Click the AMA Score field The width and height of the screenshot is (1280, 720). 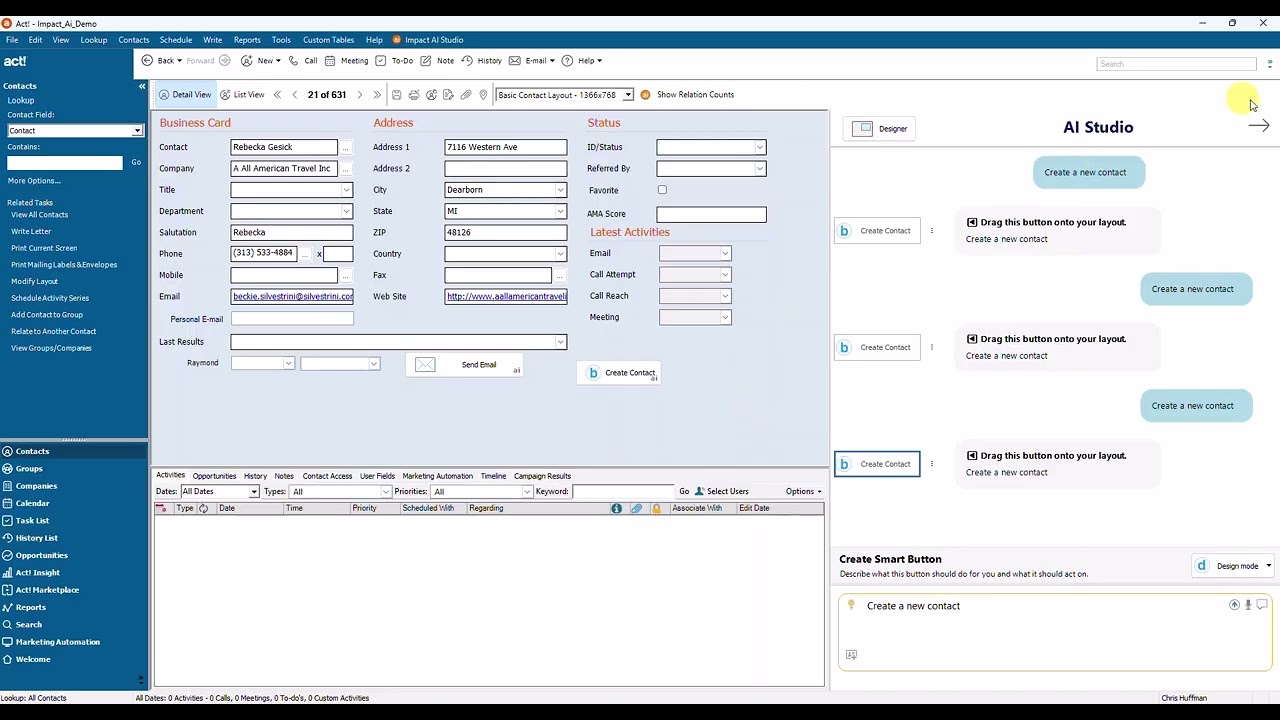tap(711, 214)
